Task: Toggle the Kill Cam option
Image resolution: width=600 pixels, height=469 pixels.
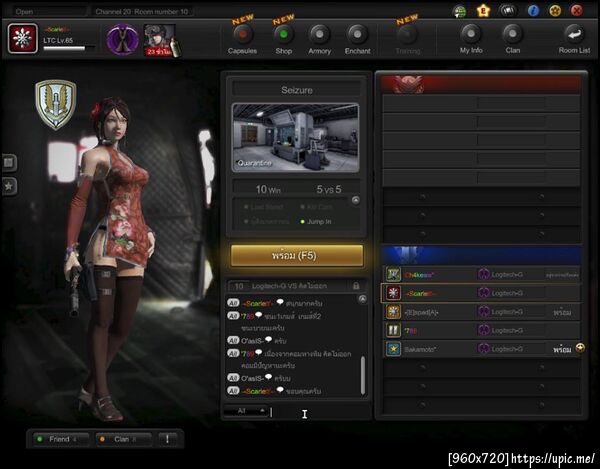Action: (317, 207)
